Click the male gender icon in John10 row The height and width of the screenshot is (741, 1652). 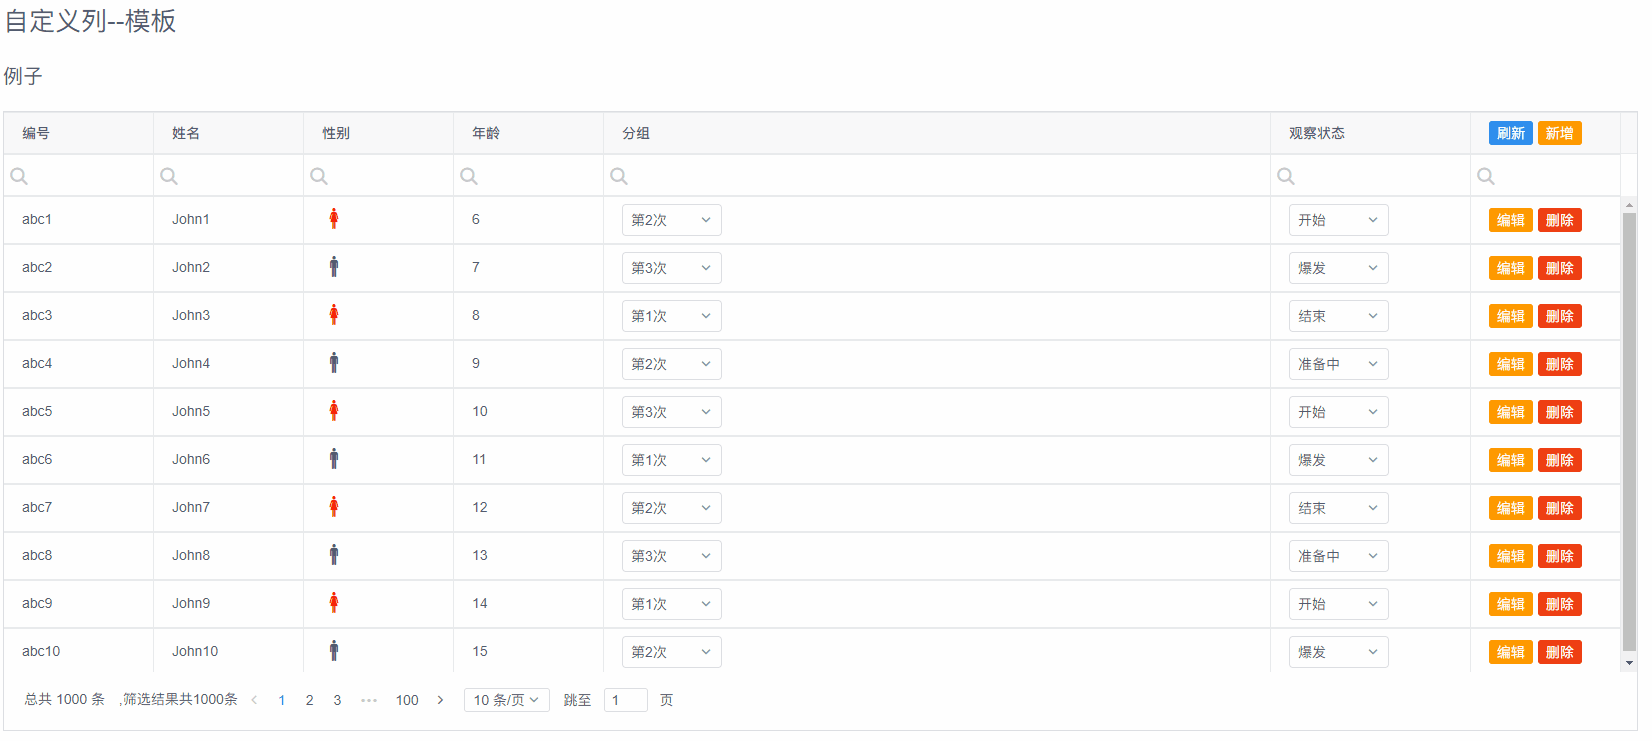tap(334, 651)
